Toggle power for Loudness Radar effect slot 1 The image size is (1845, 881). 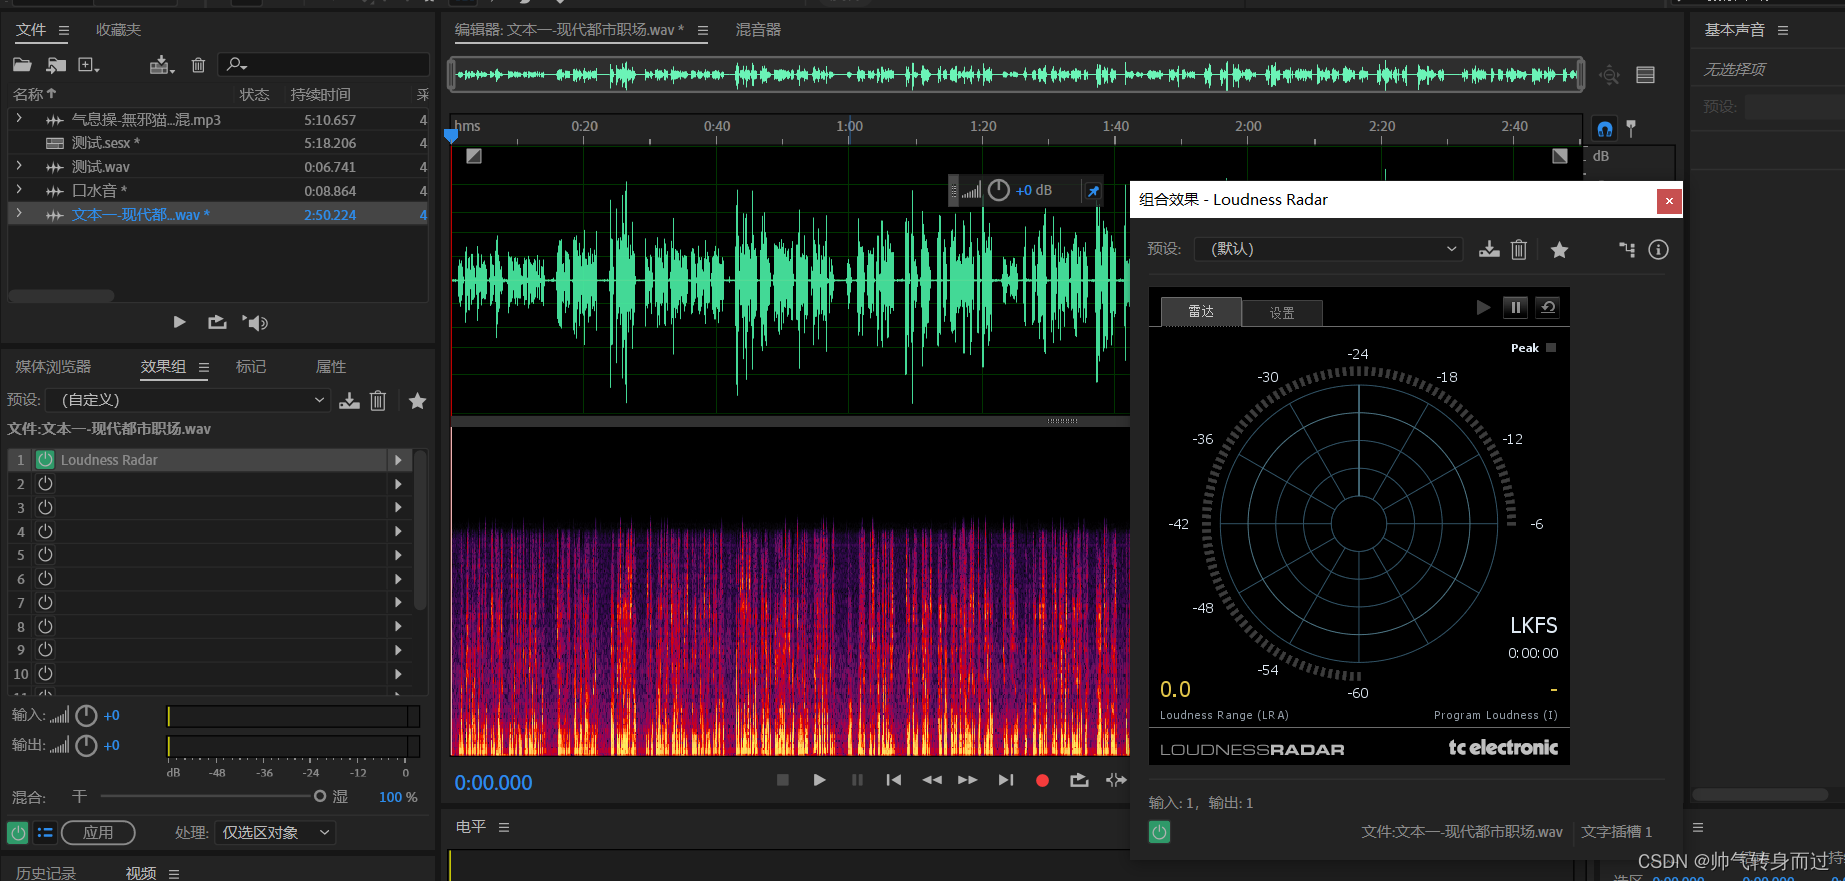[45, 460]
